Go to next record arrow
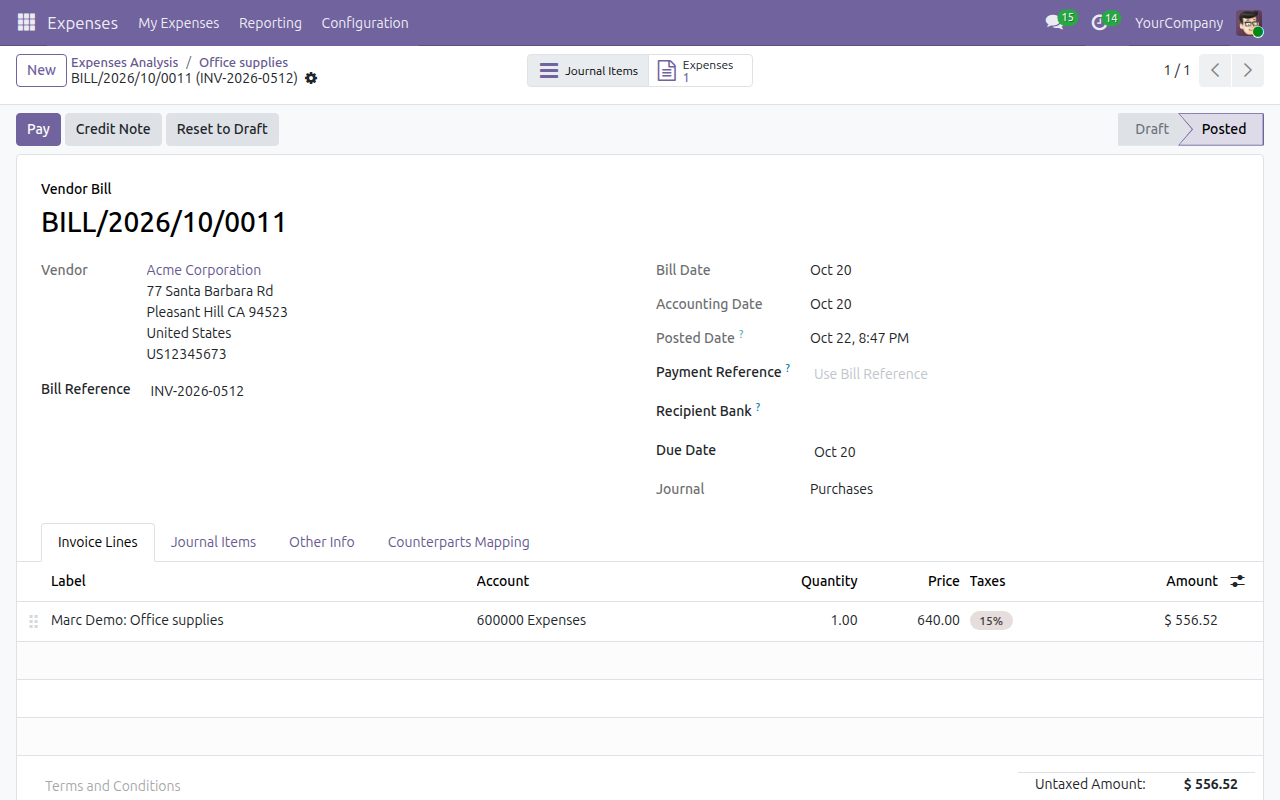1280x800 pixels. point(1247,70)
